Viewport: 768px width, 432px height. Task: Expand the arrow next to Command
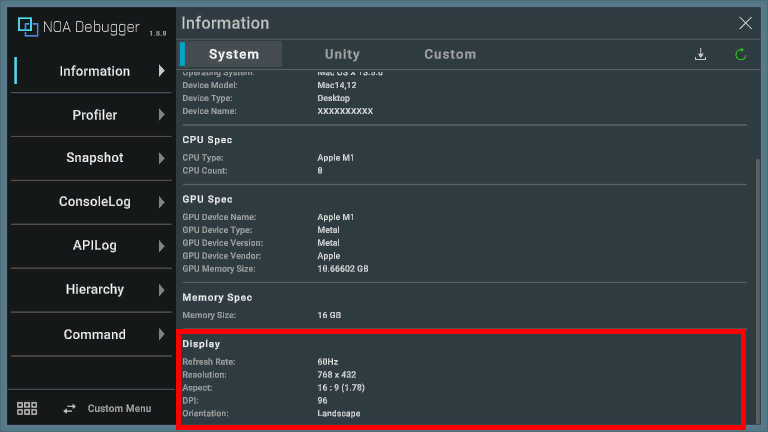point(162,335)
